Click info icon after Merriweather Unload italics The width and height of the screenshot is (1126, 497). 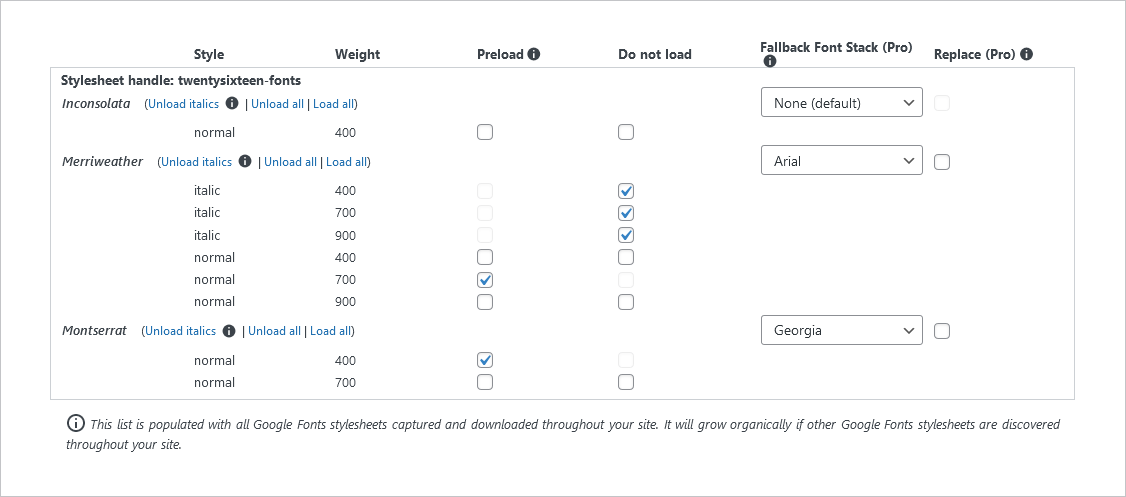(x=245, y=162)
